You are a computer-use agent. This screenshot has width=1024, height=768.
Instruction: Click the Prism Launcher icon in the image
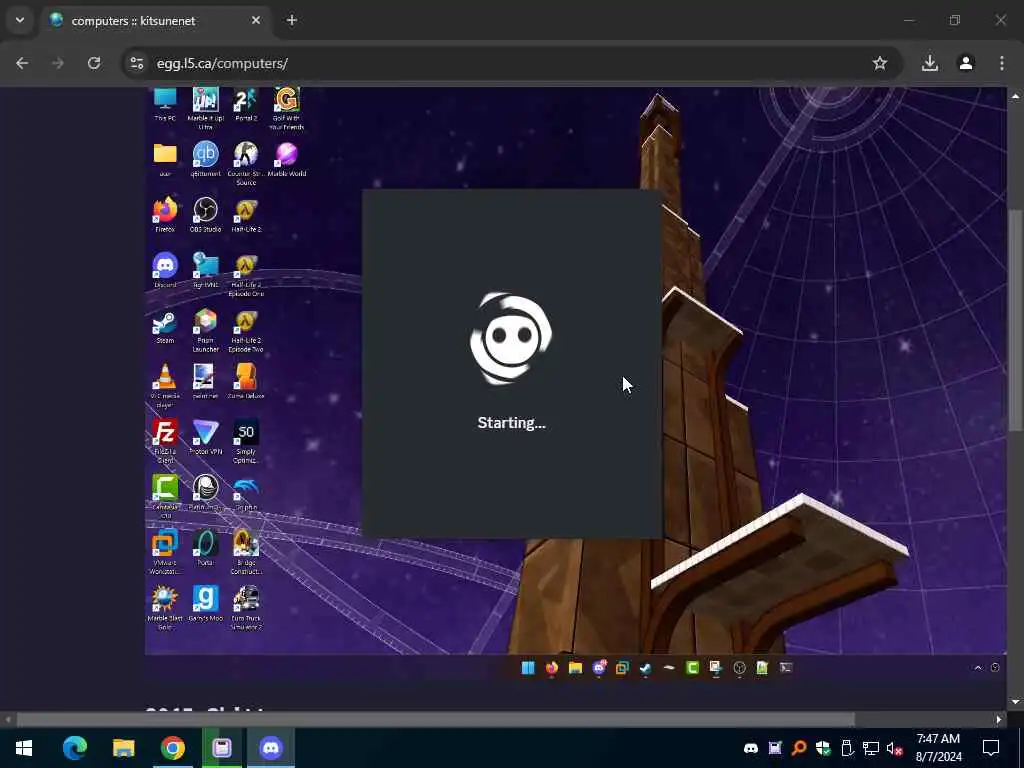pyautogui.click(x=206, y=330)
